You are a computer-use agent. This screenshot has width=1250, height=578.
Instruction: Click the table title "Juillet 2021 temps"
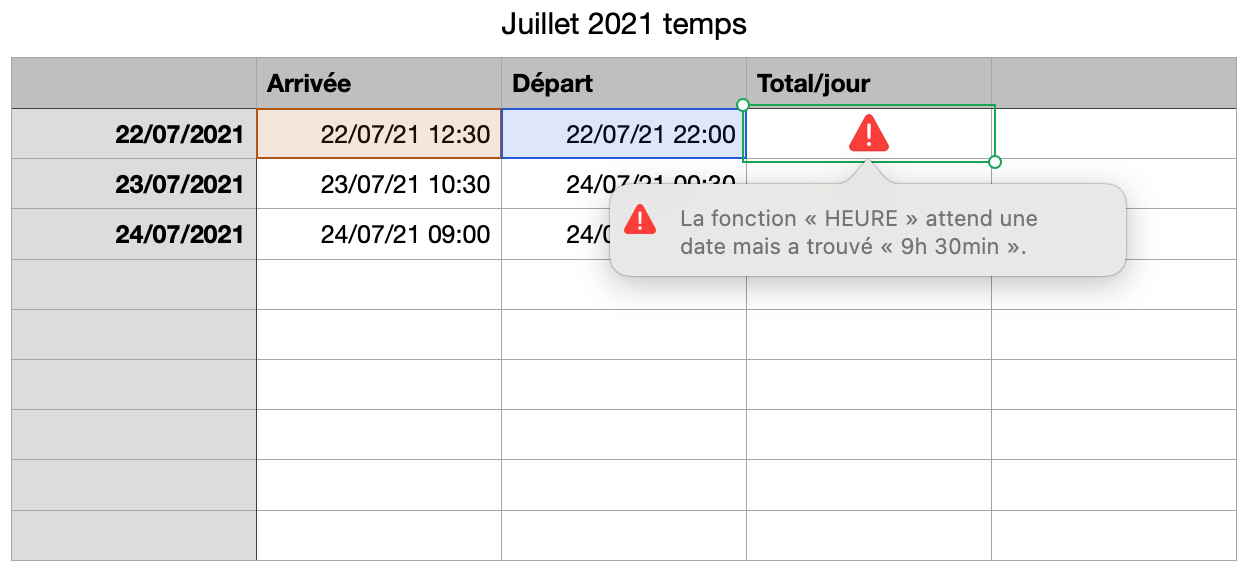pyautogui.click(x=624, y=24)
